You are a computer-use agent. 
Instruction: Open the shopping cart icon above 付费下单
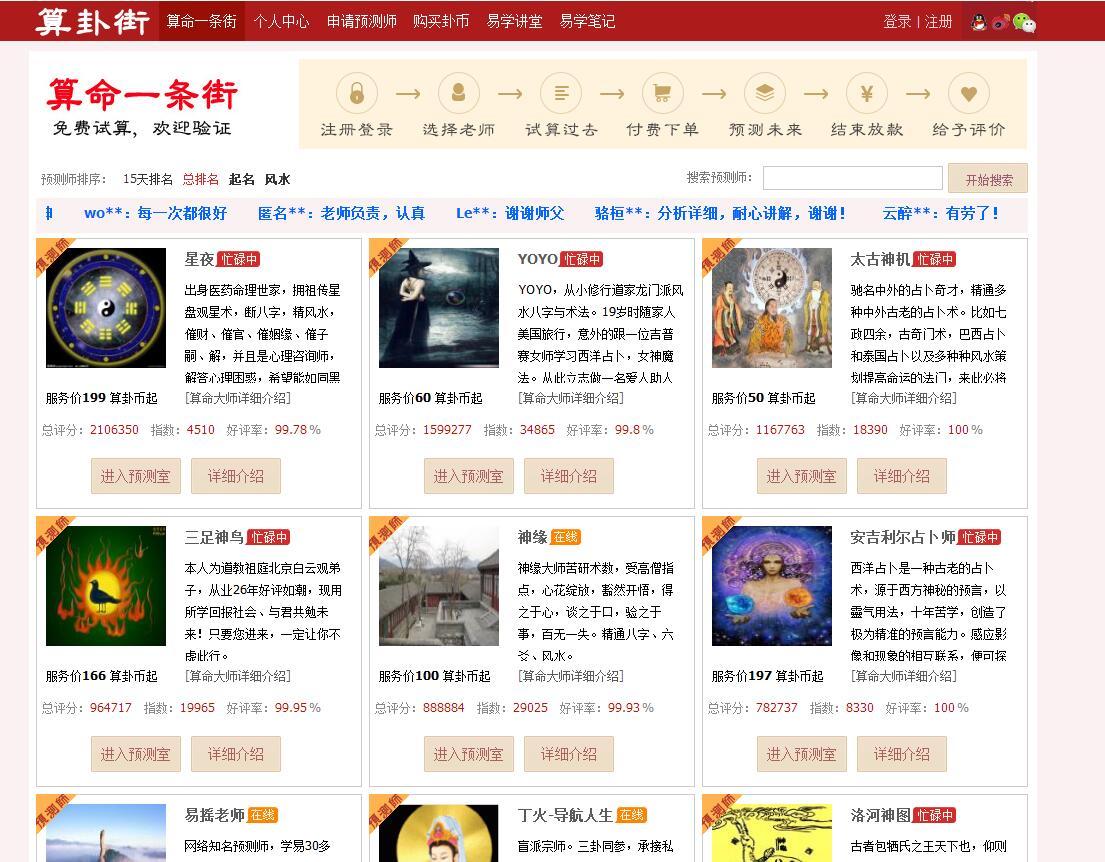(x=663, y=92)
